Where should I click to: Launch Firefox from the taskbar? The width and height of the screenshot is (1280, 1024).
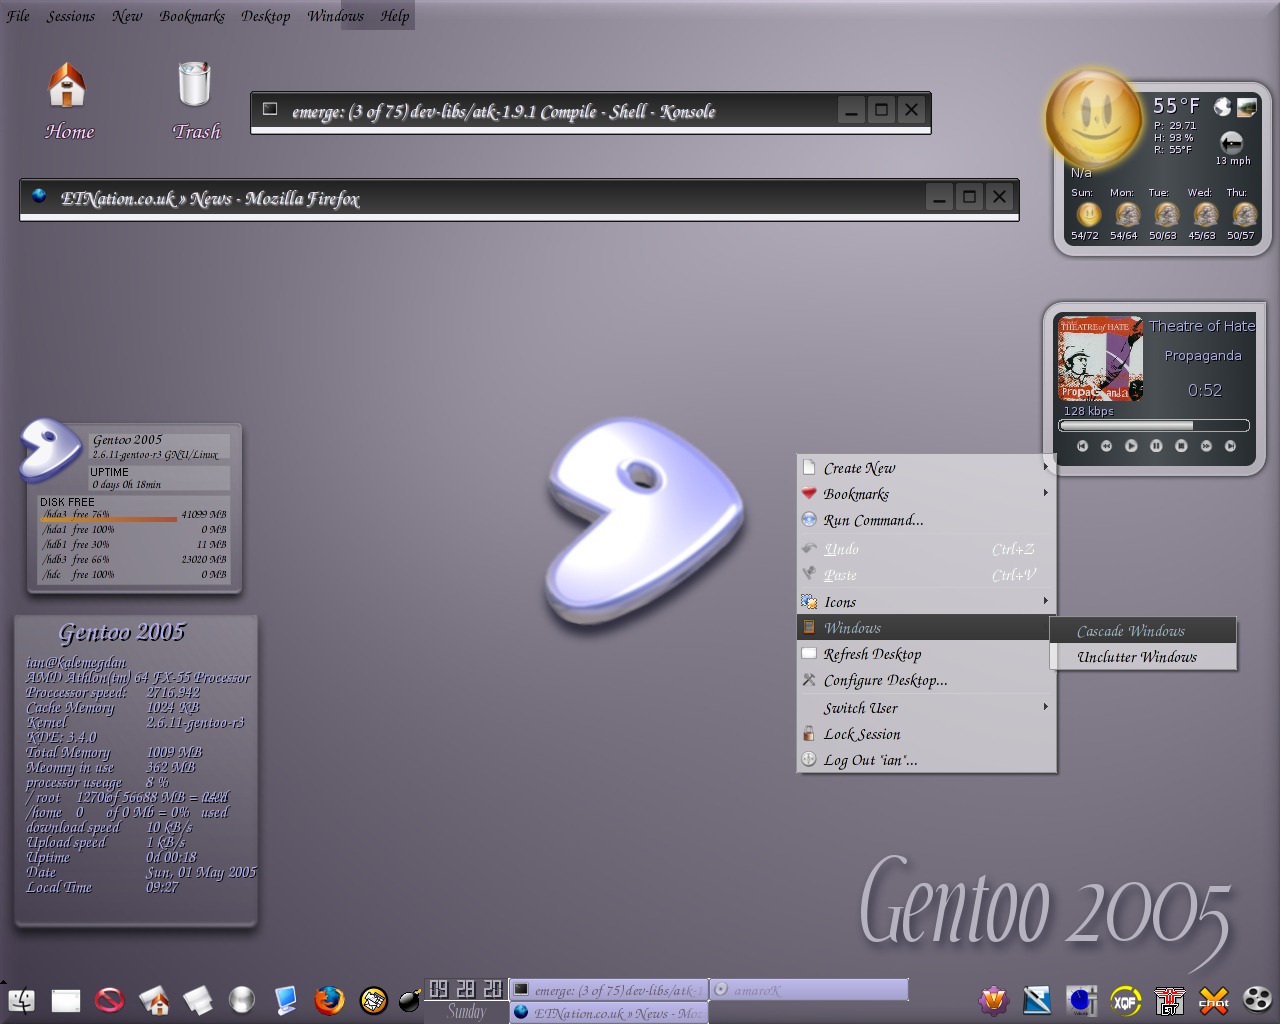328,1000
